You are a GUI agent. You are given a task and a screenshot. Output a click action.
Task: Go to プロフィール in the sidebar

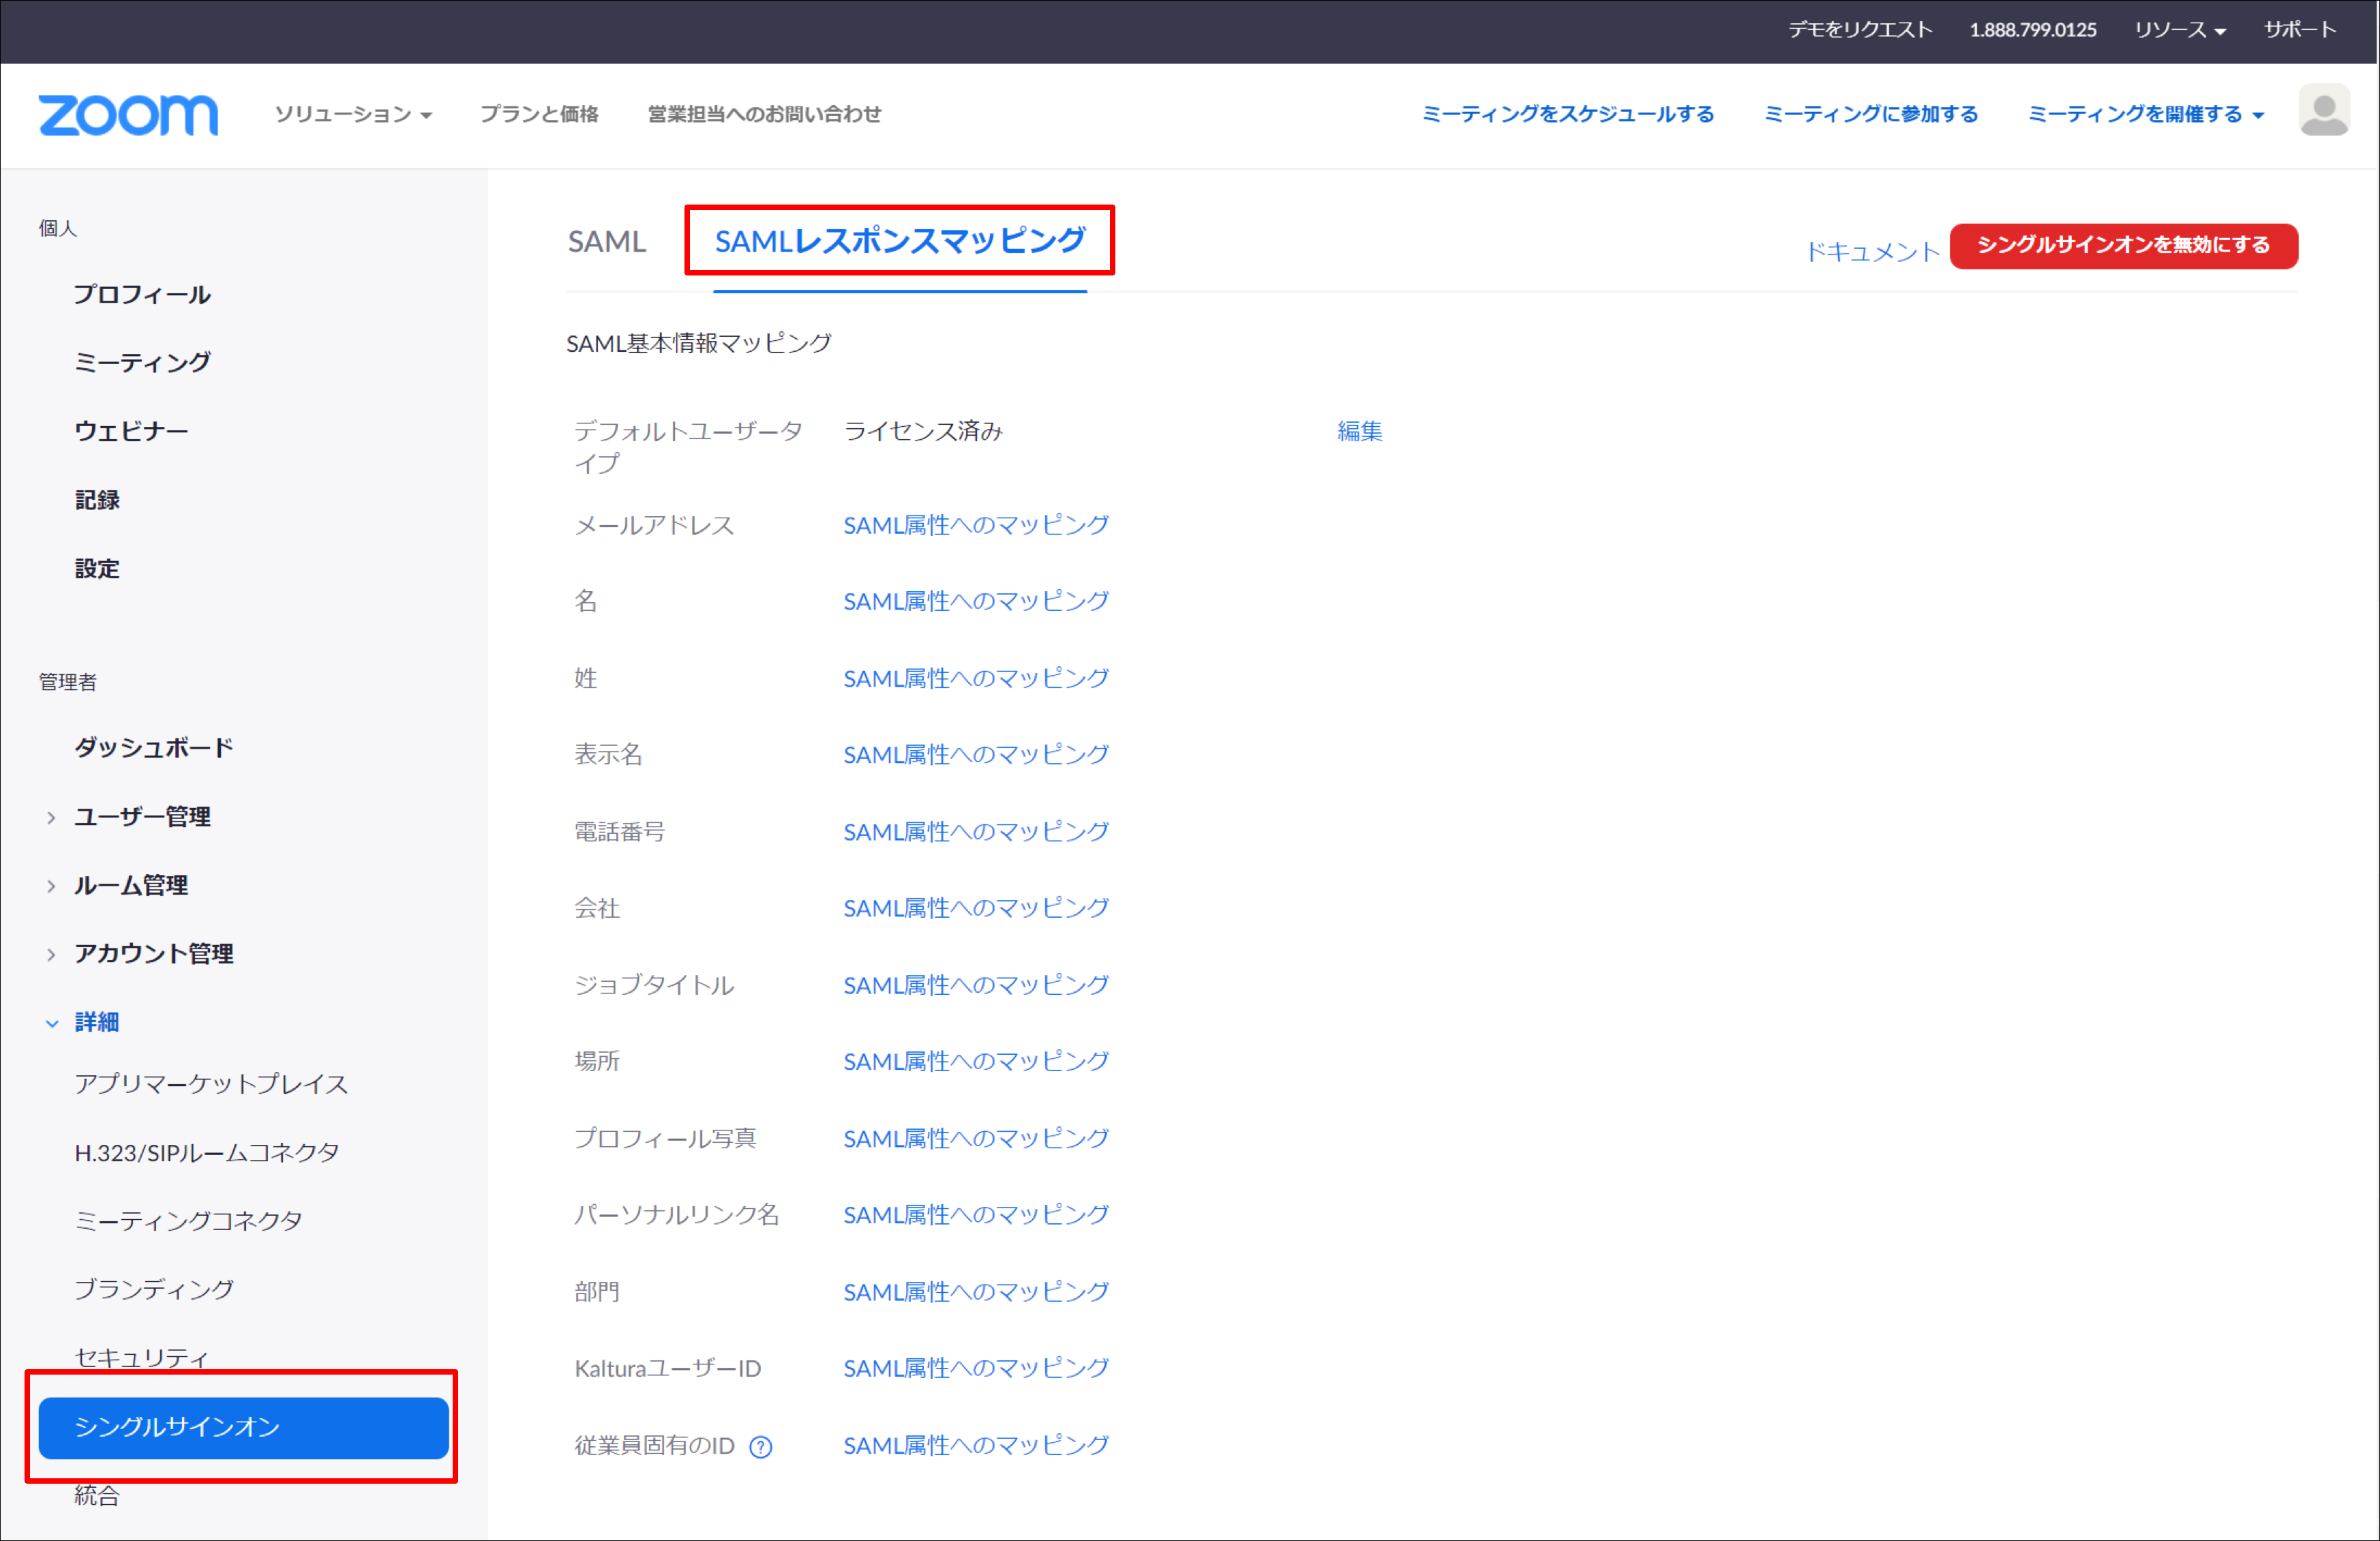(x=142, y=295)
